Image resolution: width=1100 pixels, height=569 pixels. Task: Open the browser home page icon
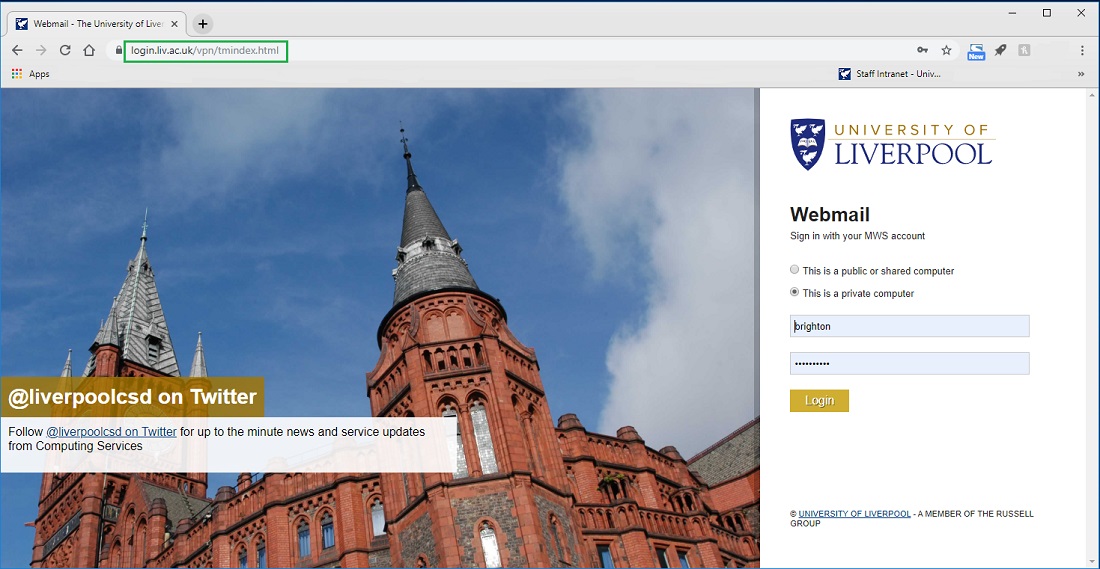89,51
